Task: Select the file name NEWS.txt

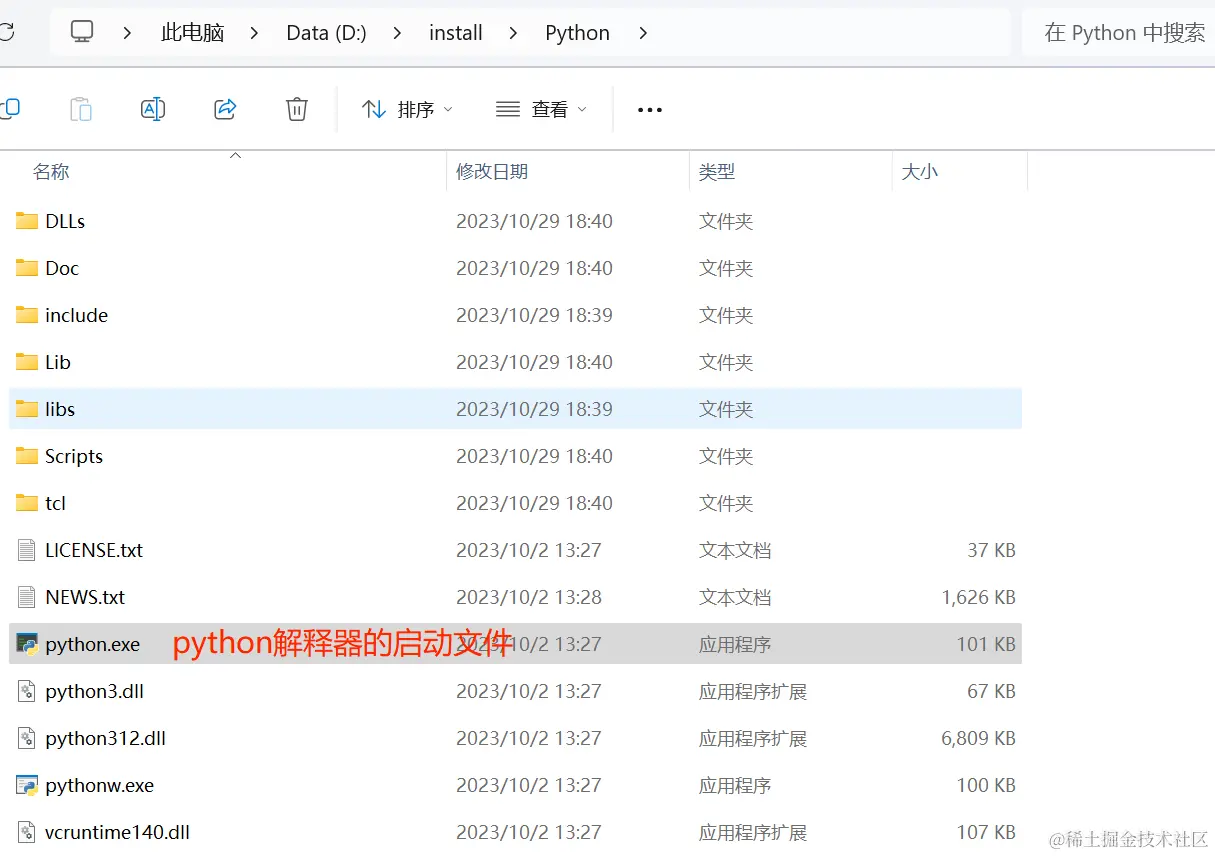Action: tap(85, 597)
